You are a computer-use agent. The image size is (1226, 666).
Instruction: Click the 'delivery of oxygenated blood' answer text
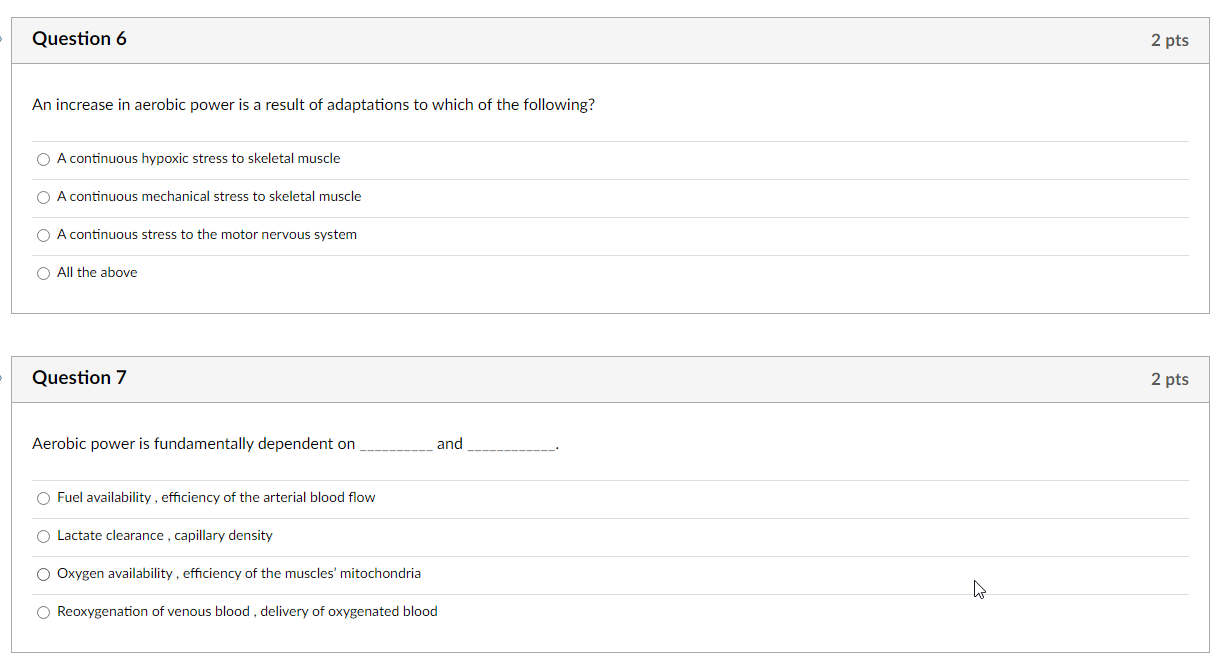pyautogui.click(x=349, y=611)
